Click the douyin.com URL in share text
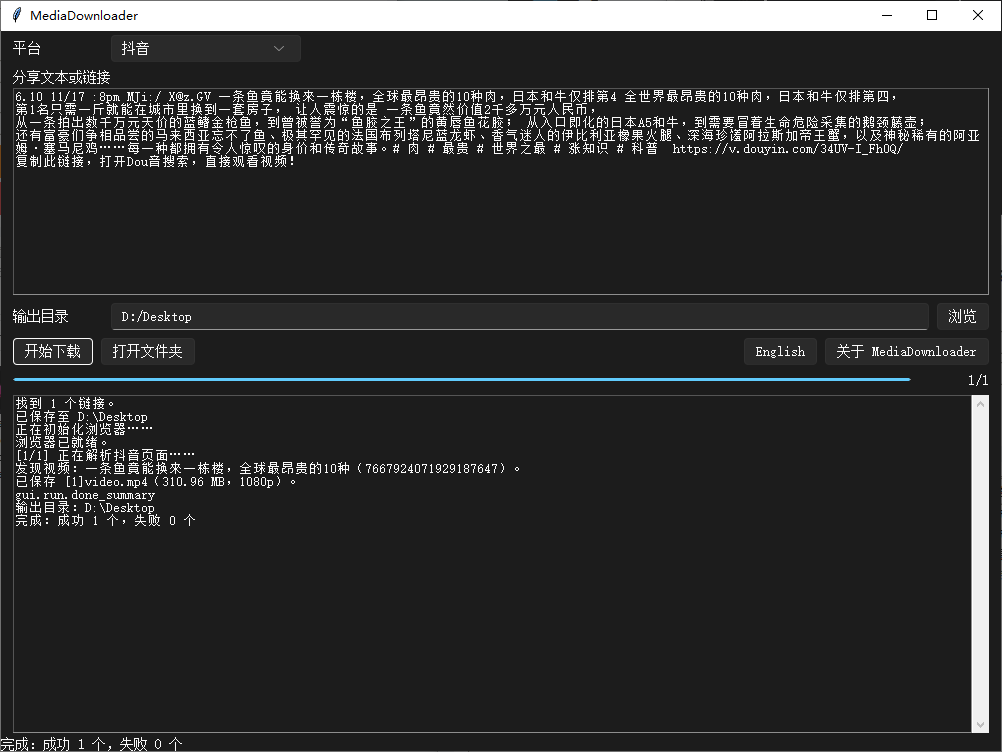 (x=787, y=149)
